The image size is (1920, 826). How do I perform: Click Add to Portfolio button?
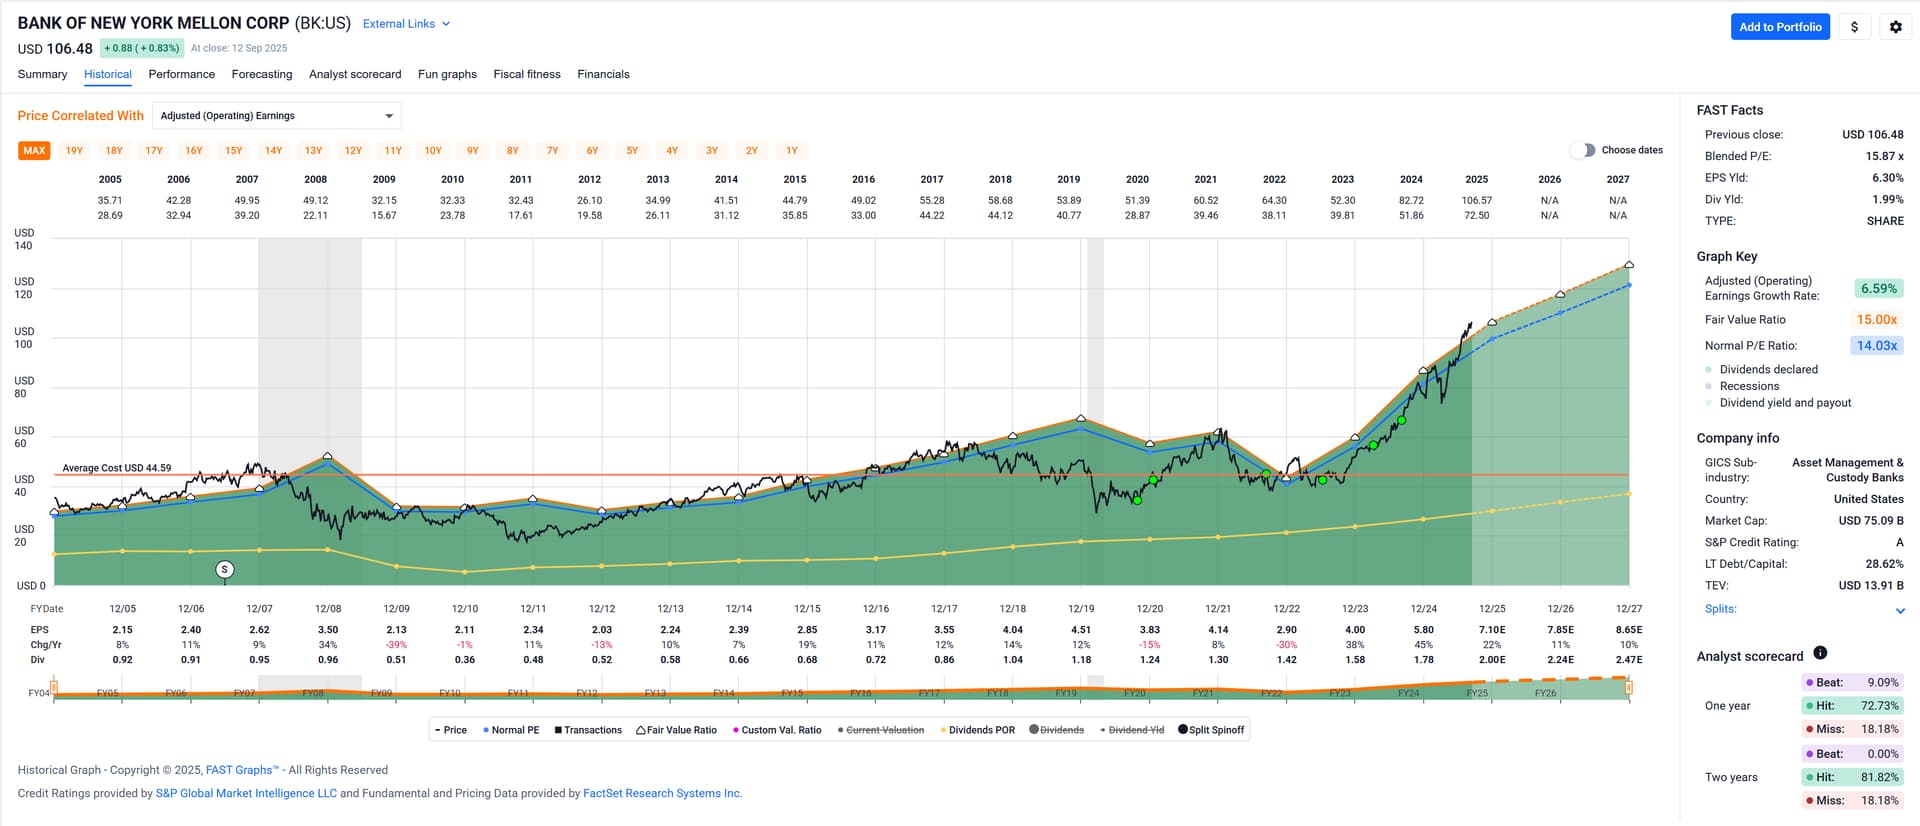pos(1779,27)
